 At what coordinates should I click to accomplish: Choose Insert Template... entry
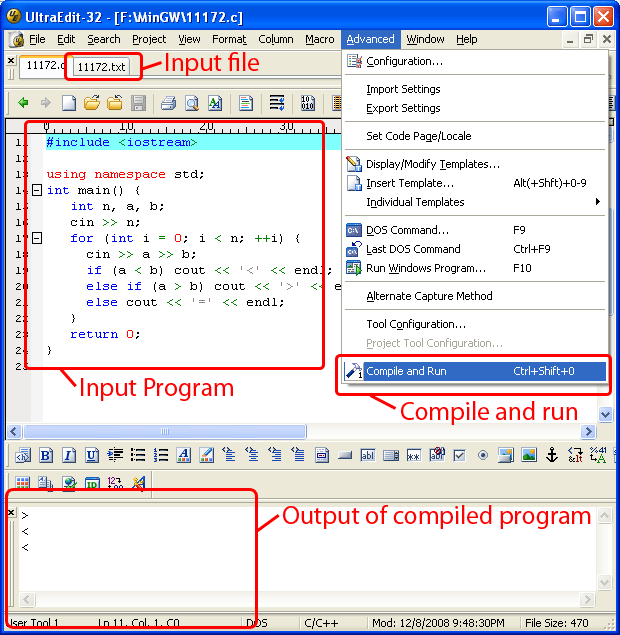click(475, 183)
